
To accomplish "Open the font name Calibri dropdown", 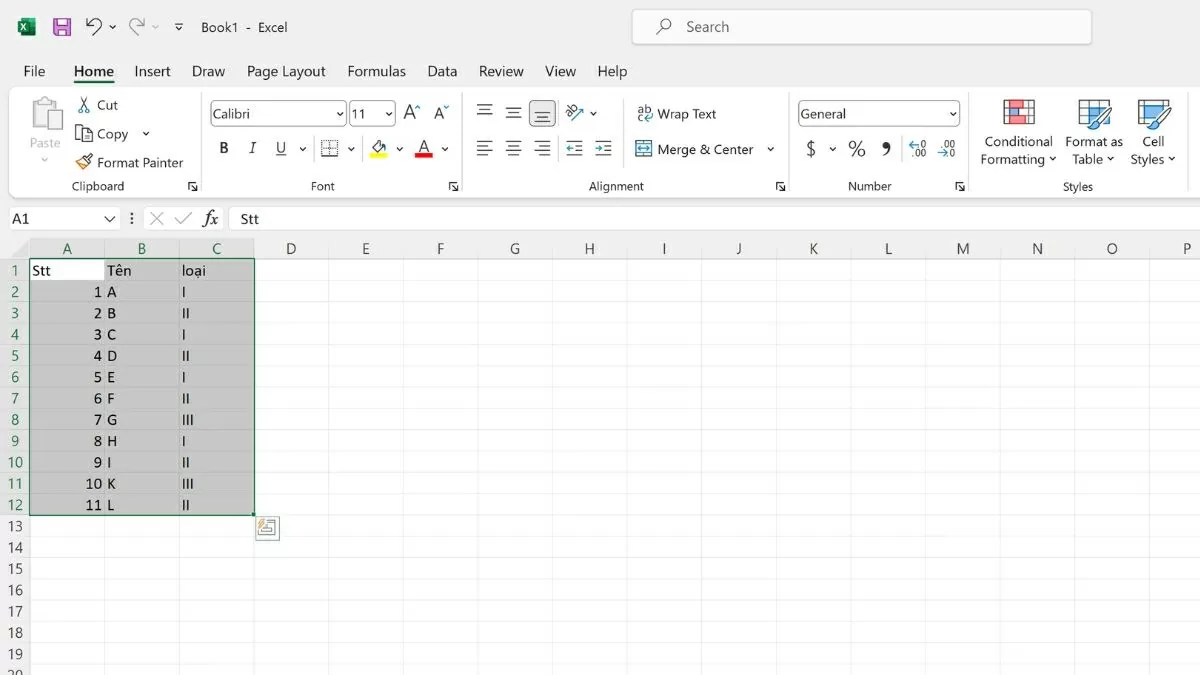I will (x=340, y=114).
